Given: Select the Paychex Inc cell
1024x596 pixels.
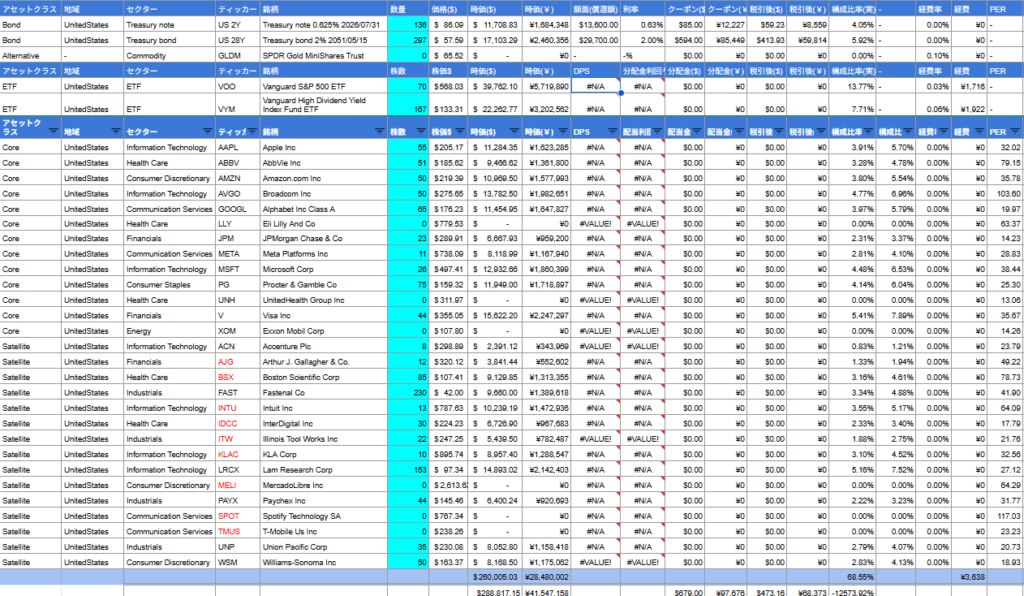Looking at the screenshot, I should (x=323, y=501).
